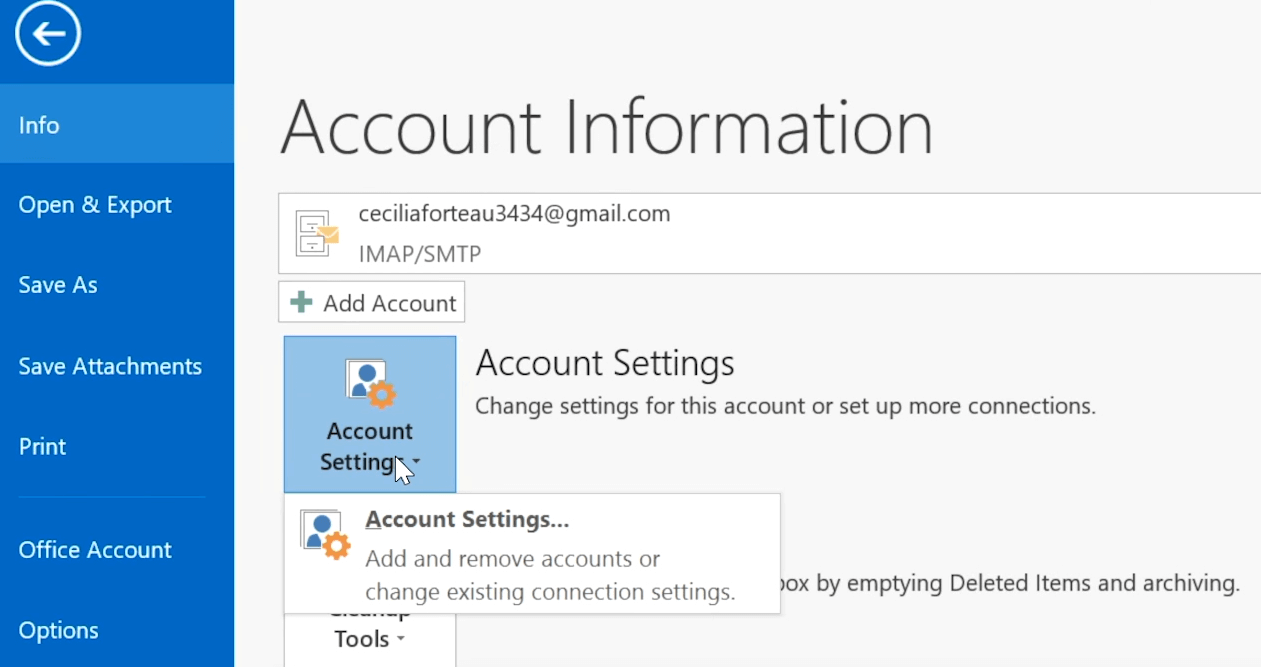Open the Open & Export section
The height and width of the screenshot is (667, 1261).
[117, 205]
